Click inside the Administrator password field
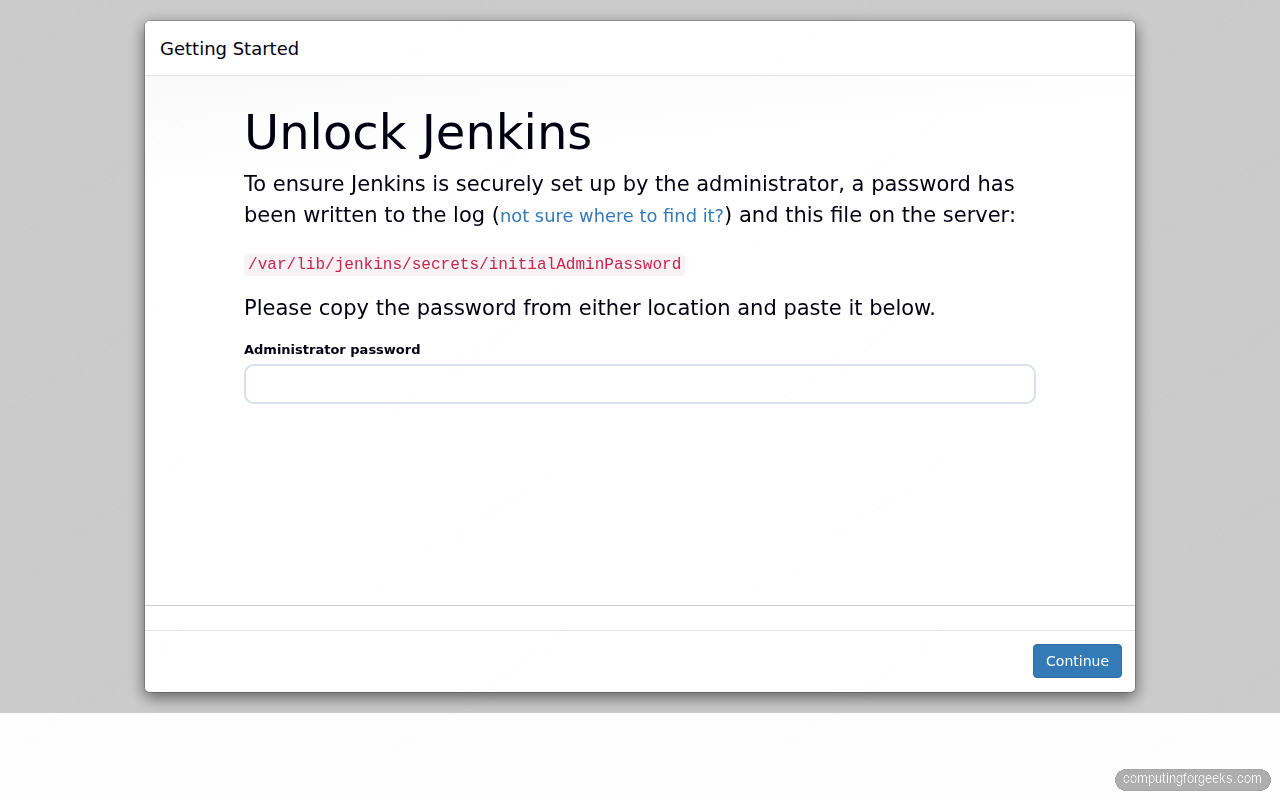Screen dimensions: 1280x800 click(x=639, y=384)
